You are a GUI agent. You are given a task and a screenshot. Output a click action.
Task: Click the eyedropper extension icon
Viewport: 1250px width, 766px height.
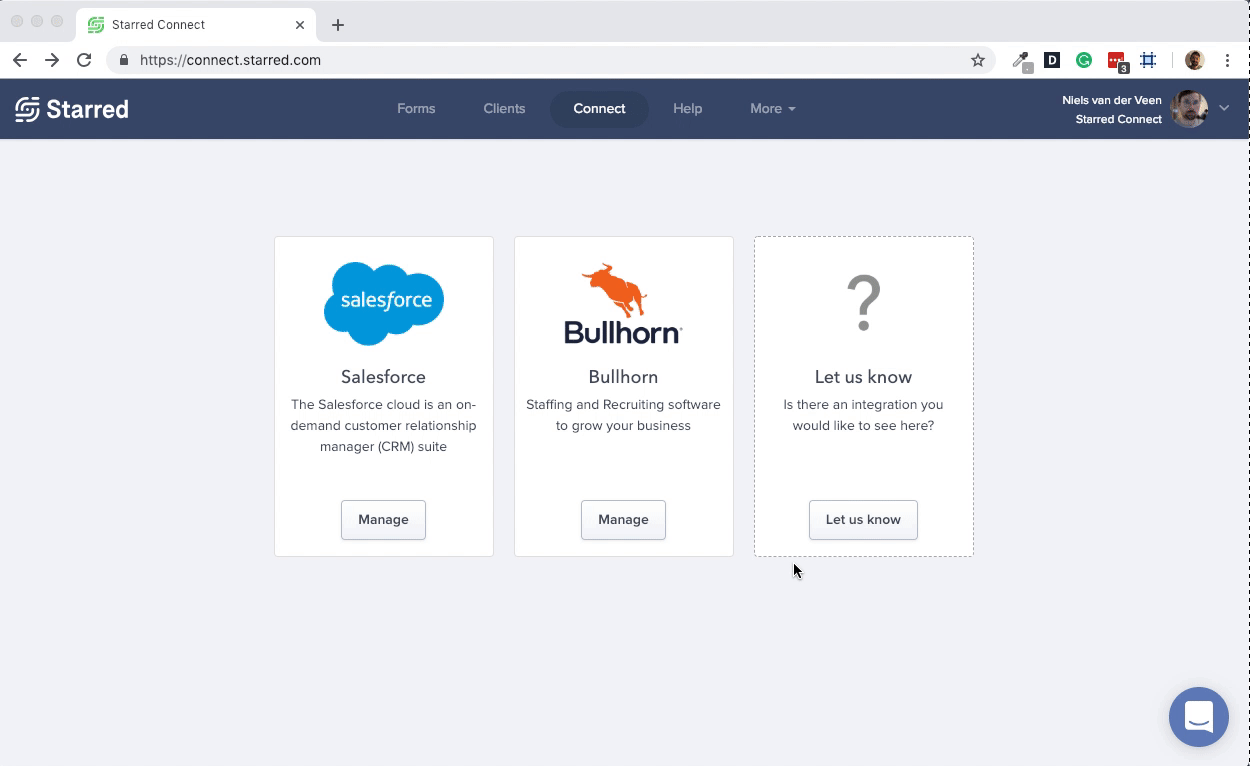point(1022,61)
